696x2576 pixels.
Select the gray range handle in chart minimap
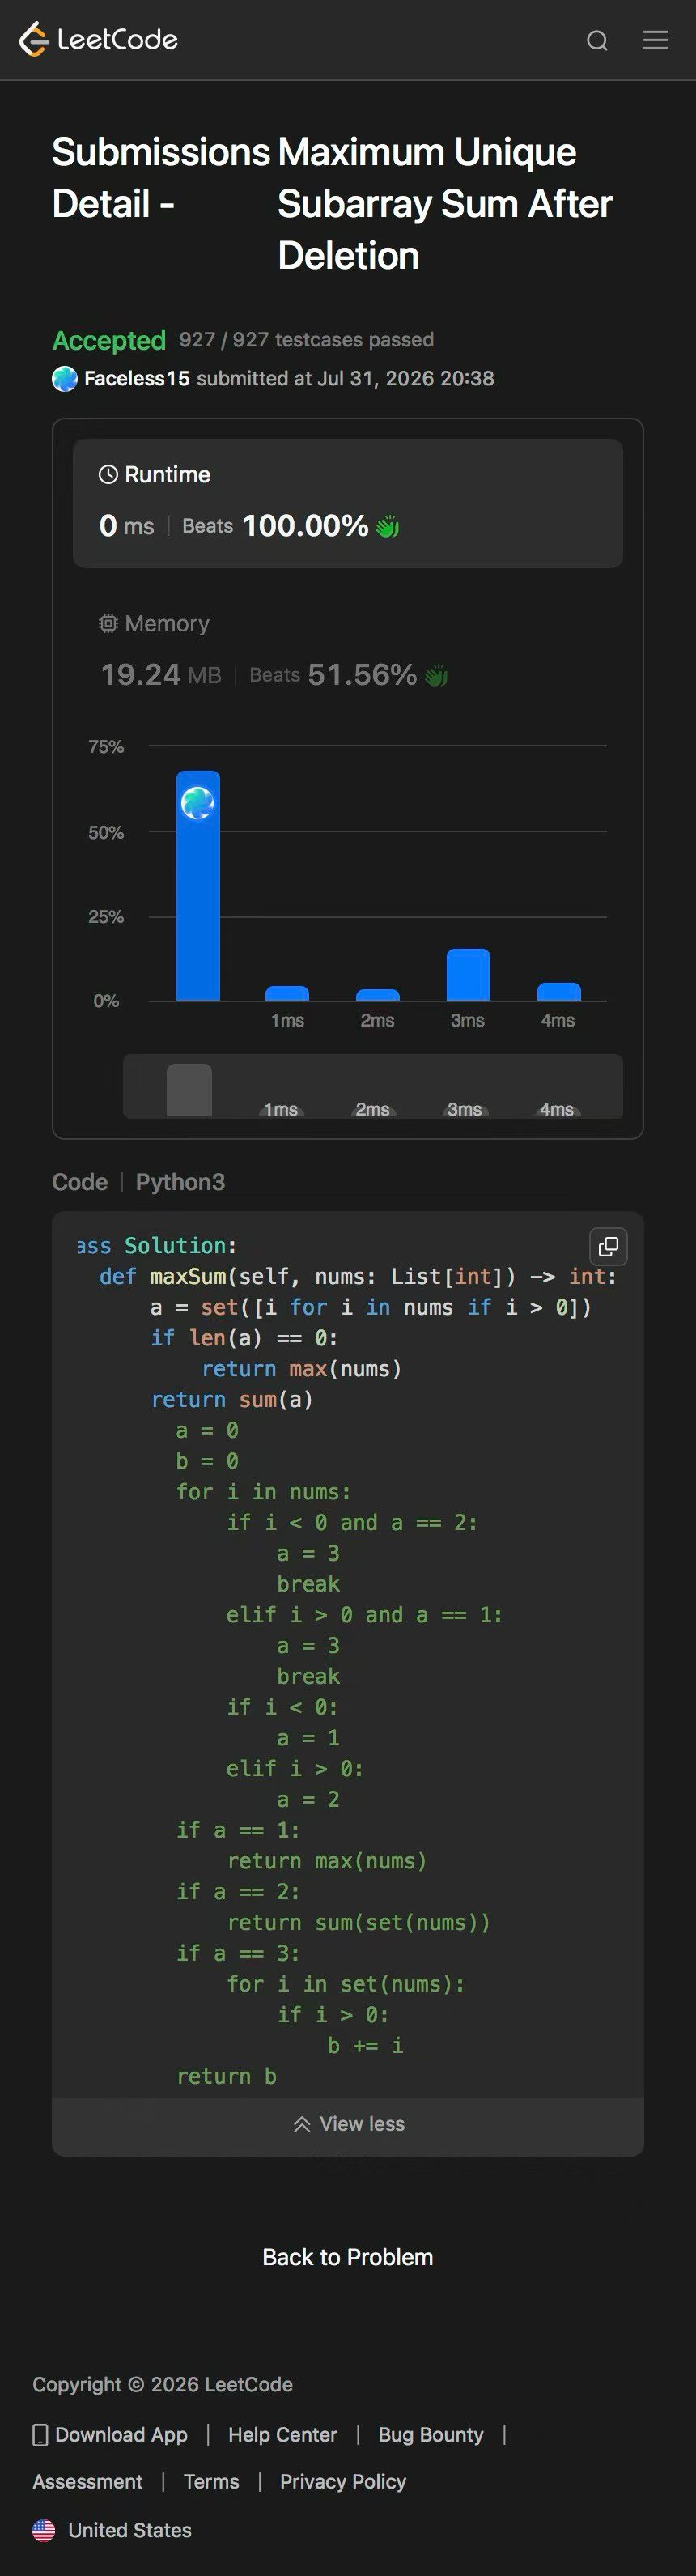pyautogui.click(x=189, y=1090)
